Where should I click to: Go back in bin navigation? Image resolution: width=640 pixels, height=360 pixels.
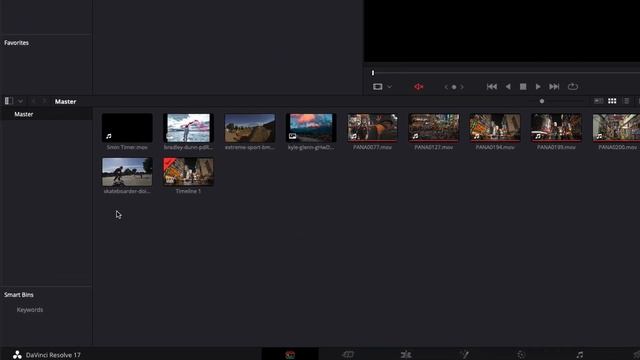[x=33, y=101]
